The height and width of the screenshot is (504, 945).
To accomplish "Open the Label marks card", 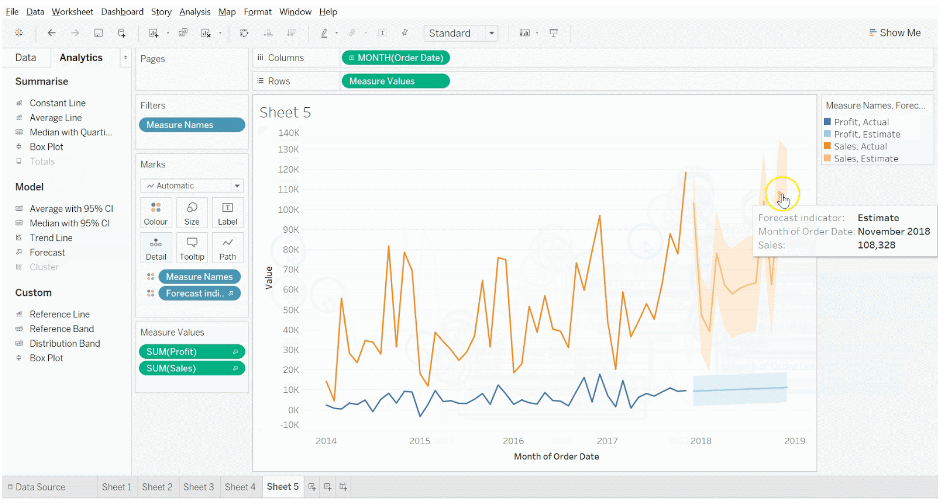I will pyautogui.click(x=228, y=213).
